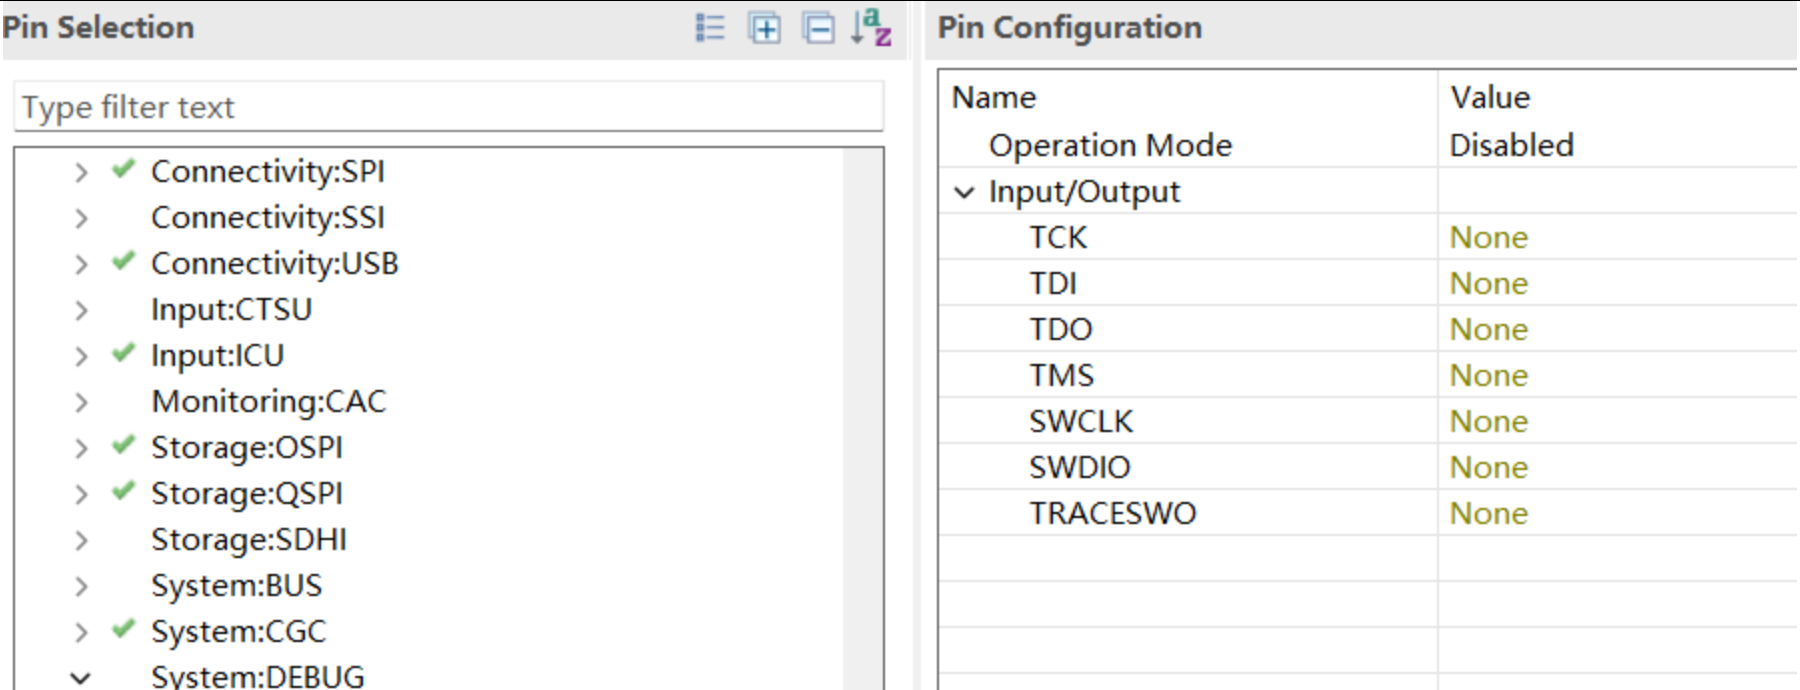The image size is (1800, 690).
Task: Click the green check beside System:CGC
Action: [x=123, y=630]
